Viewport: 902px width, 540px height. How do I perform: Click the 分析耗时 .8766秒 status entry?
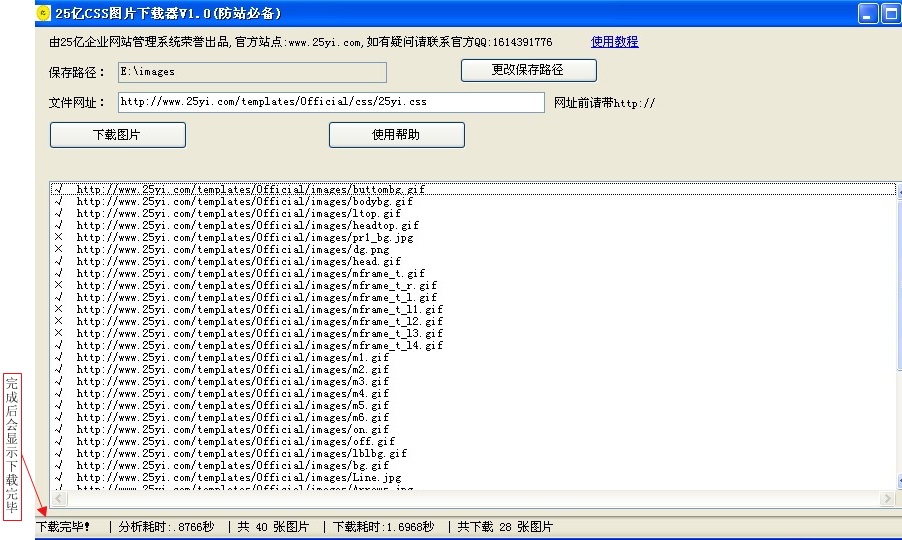click(166, 527)
